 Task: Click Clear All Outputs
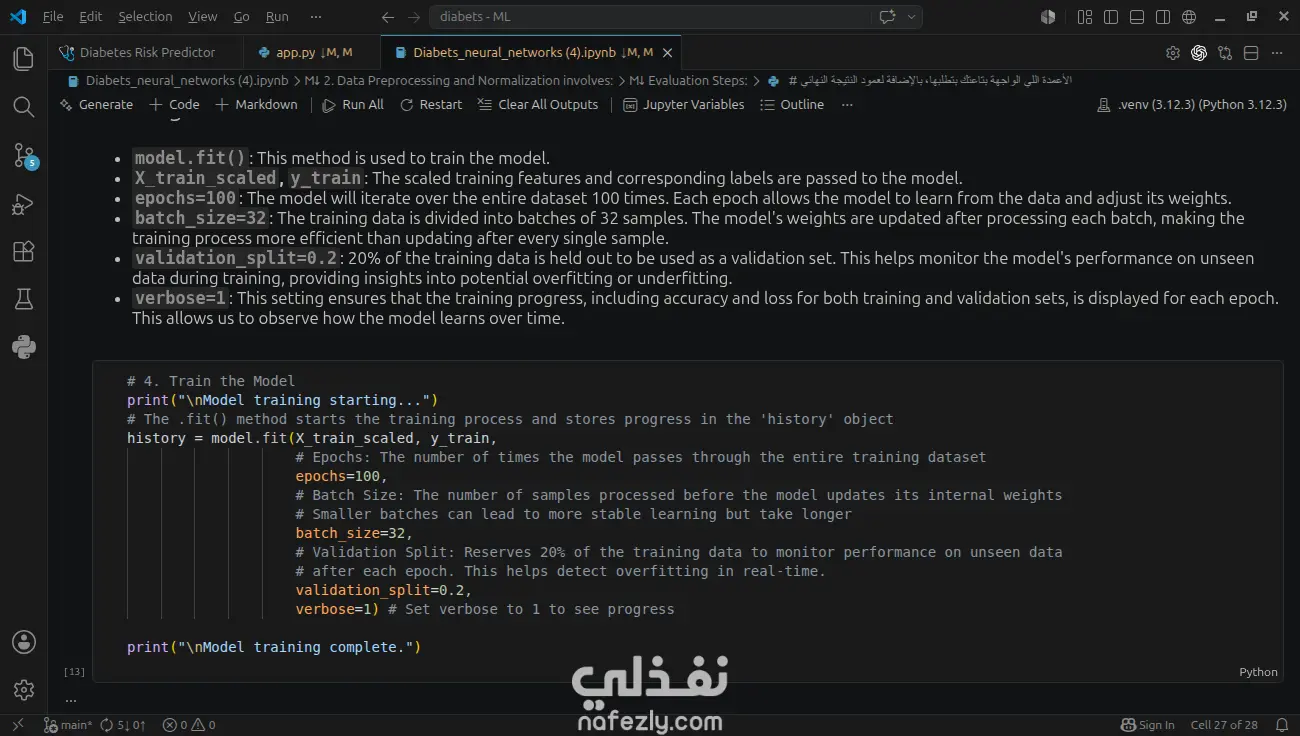tap(538, 104)
